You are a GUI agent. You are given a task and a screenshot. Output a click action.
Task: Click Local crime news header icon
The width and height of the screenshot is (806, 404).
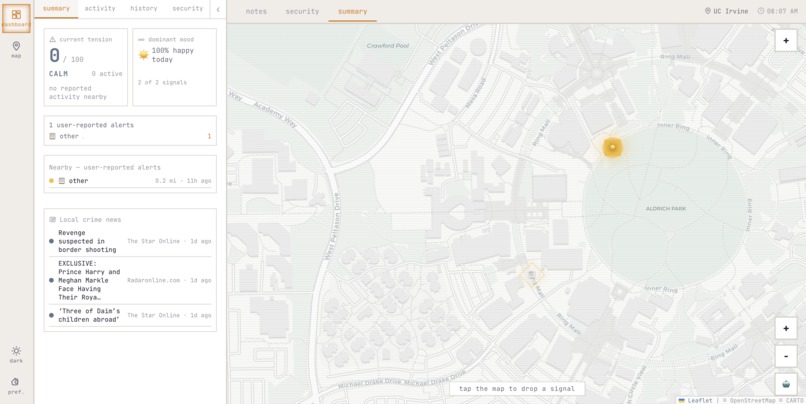tap(52, 219)
